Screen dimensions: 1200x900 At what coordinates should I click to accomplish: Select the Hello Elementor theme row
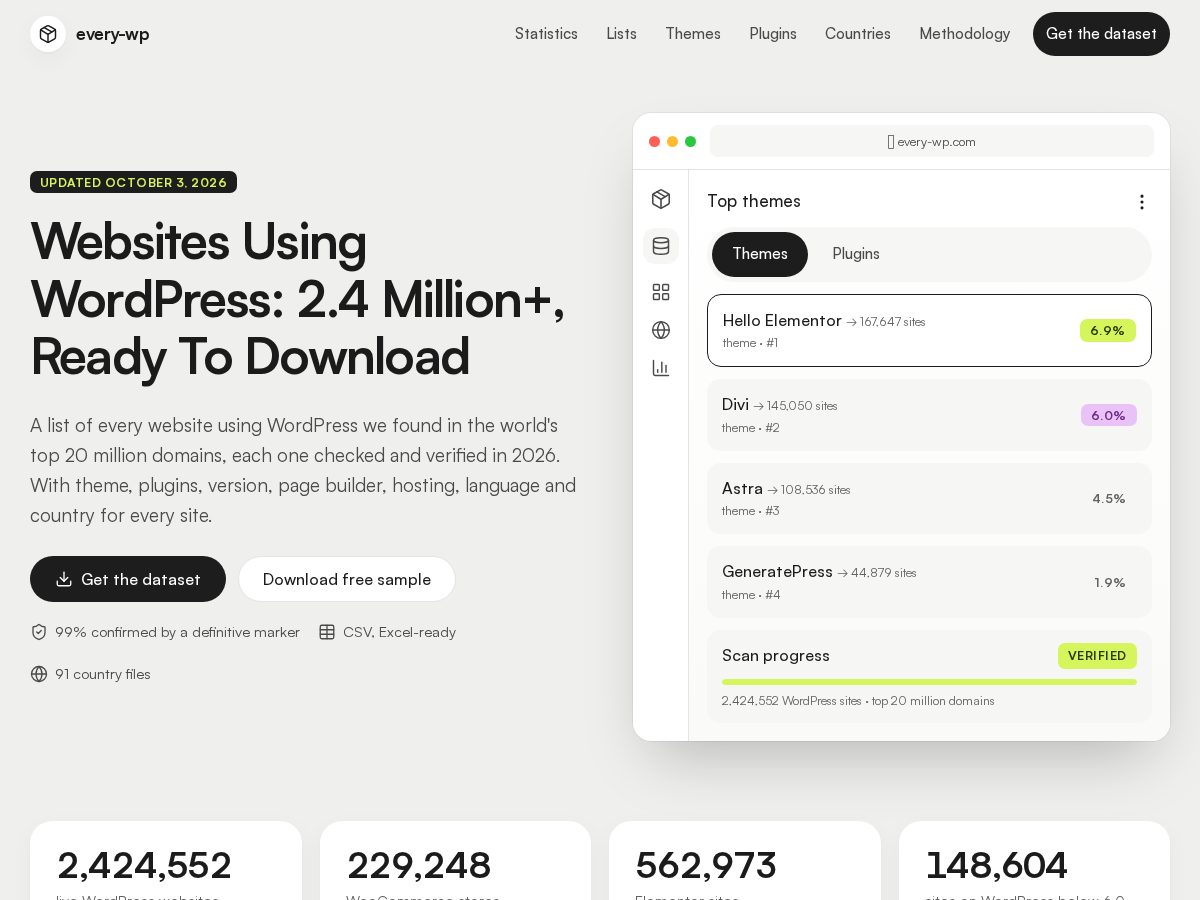[x=929, y=331]
